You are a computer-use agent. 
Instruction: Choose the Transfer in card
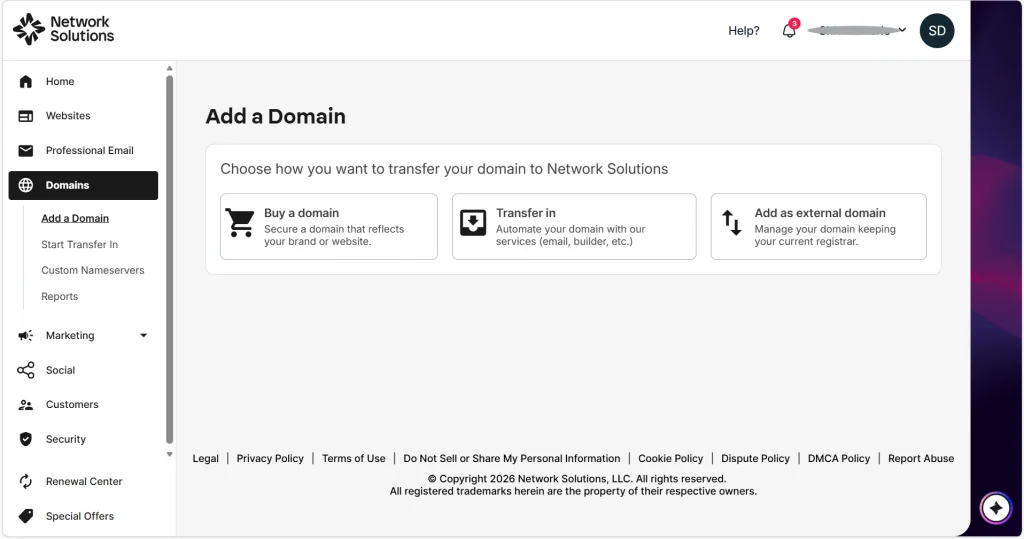point(574,227)
